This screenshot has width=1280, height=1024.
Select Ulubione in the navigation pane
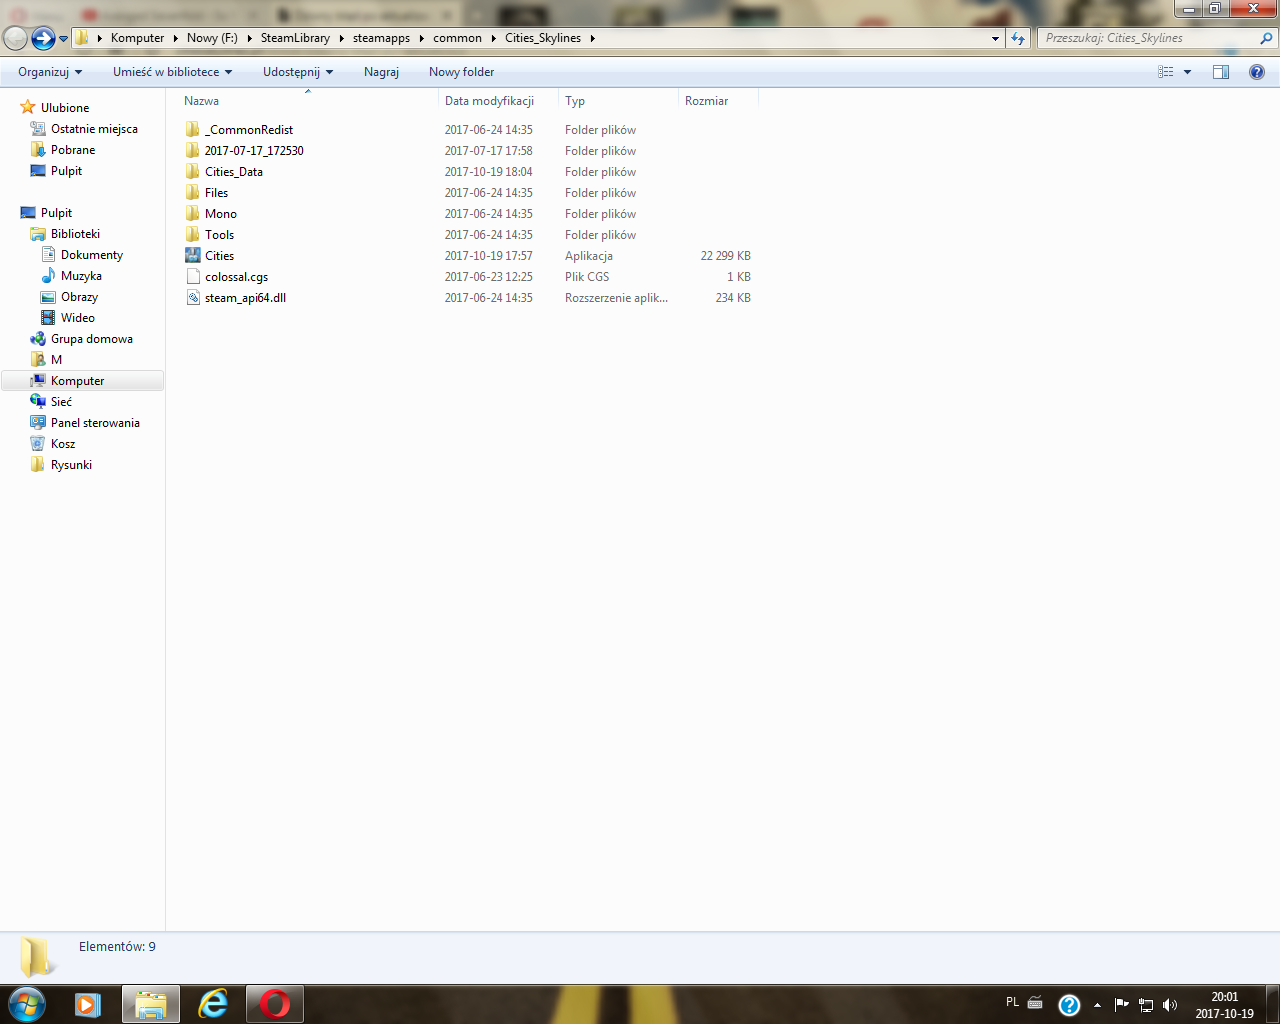(x=65, y=108)
